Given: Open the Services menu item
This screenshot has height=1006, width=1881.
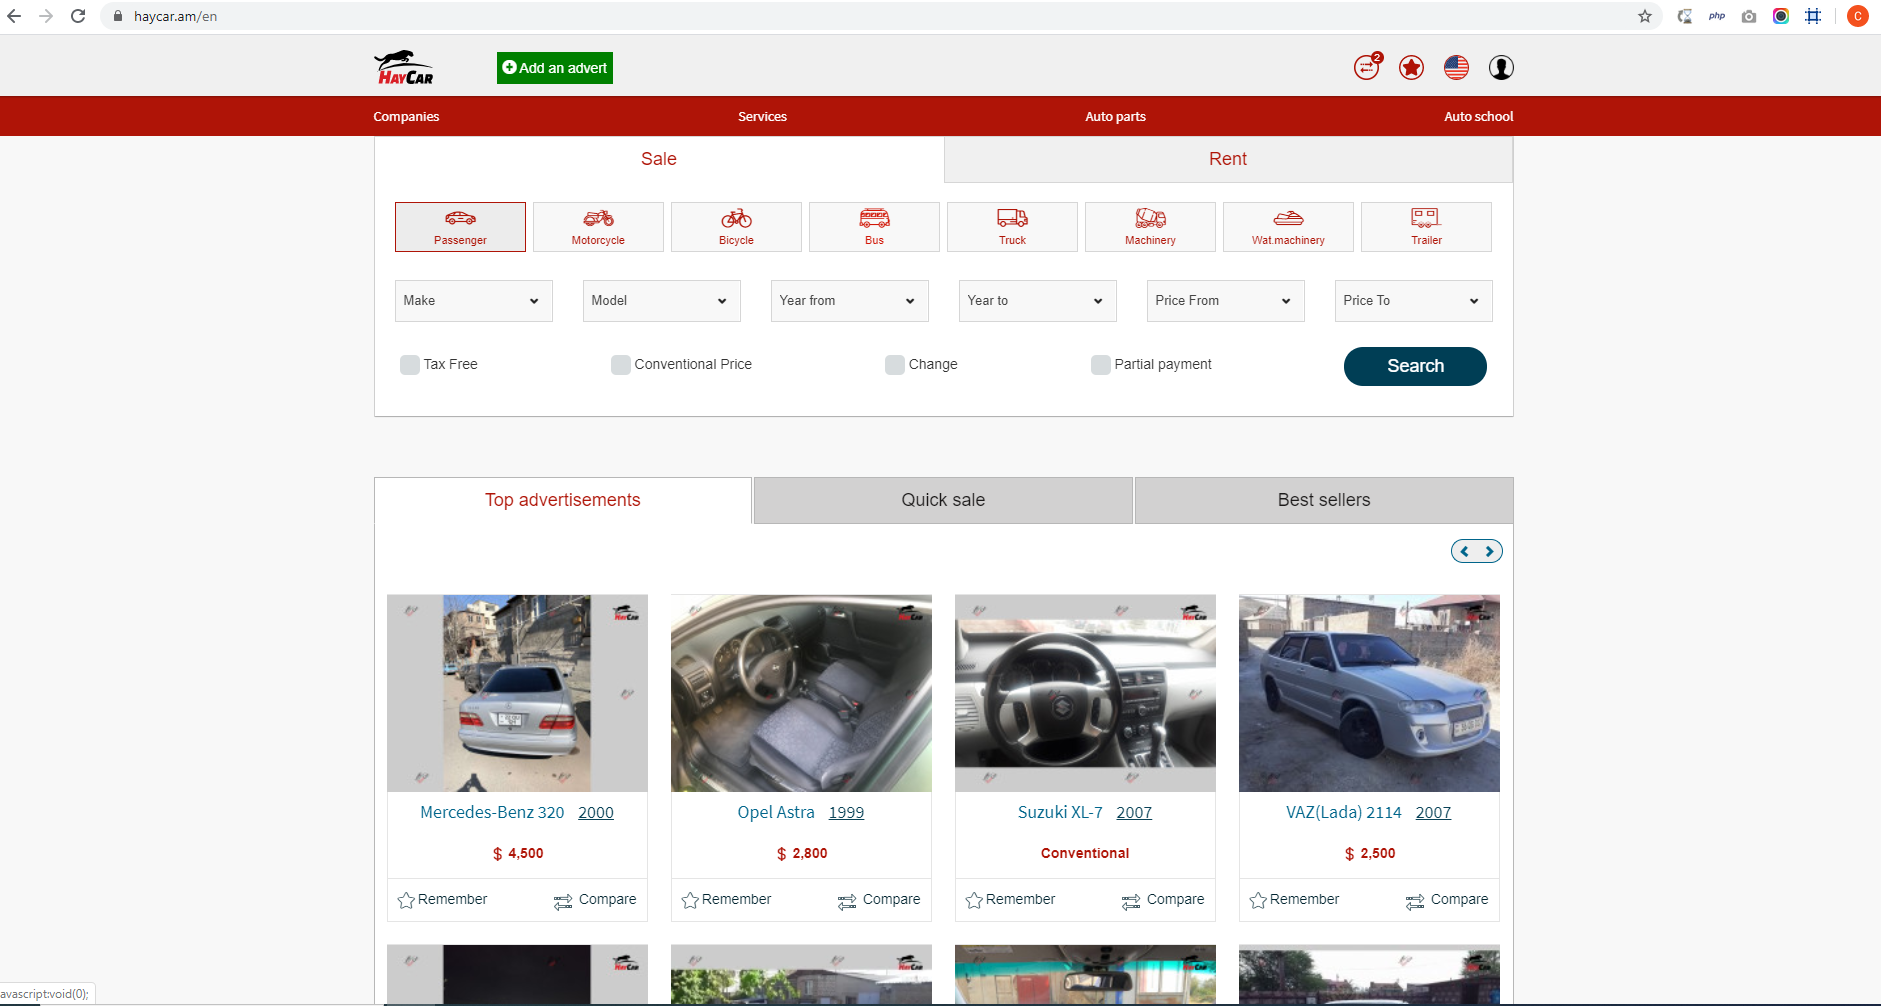Looking at the screenshot, I should click(x=762, y=117).
